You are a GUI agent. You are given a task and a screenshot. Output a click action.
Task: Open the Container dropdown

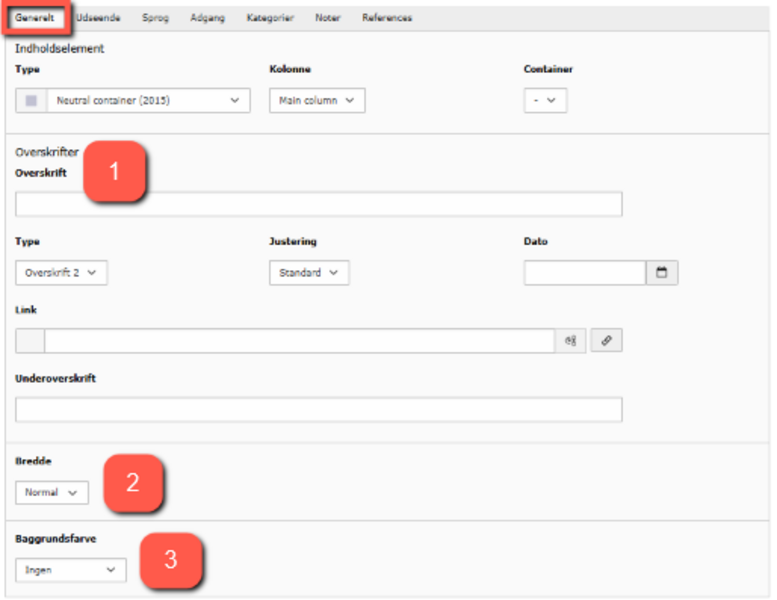coord(545,101)
